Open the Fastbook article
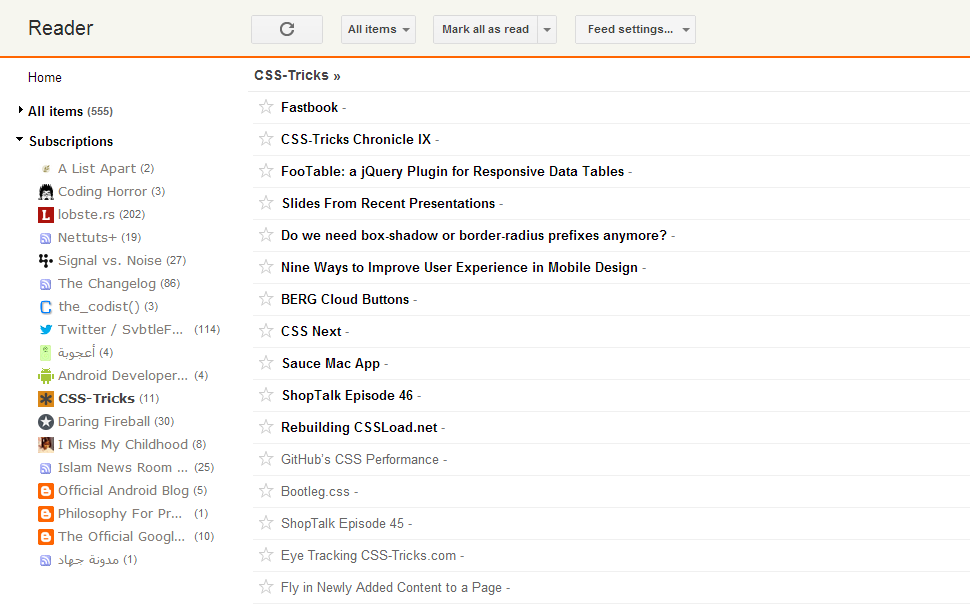The height and width of the screenshot is (604, 970). pyautogui.click(x=309, y=107)
